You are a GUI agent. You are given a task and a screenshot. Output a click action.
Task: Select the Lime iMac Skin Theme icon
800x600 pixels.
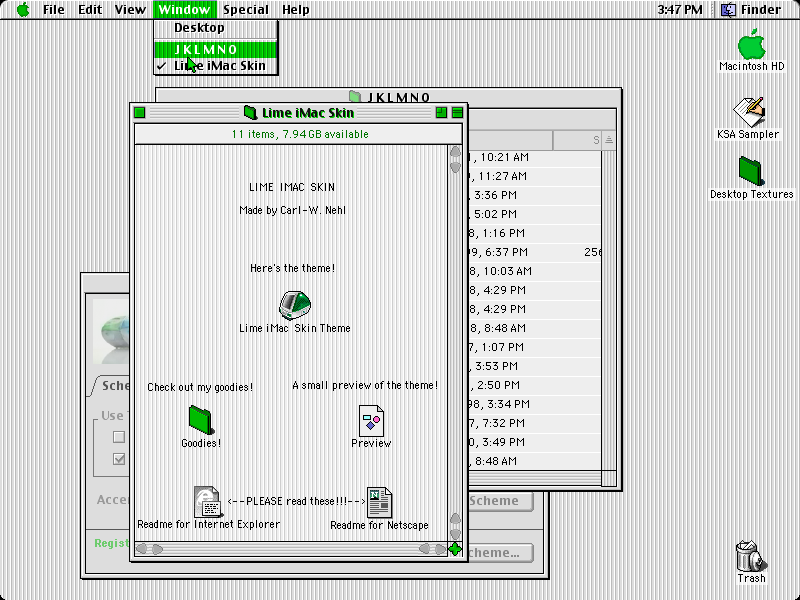[x=295, y=305]
